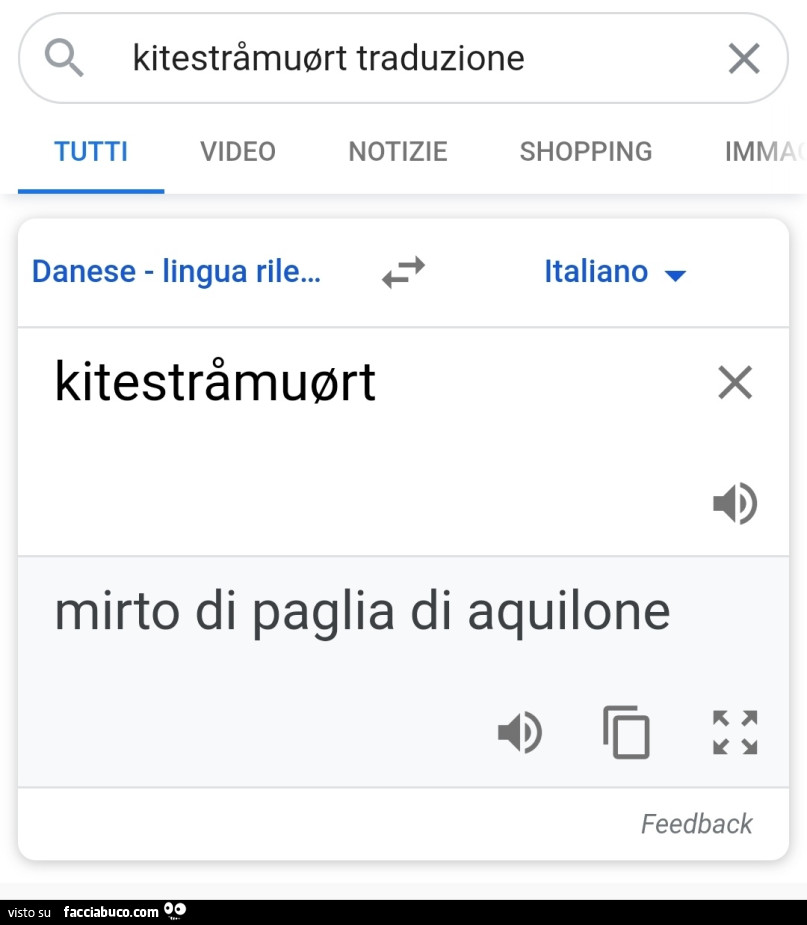This screenshot has width=807, height=925.
Task: Click the facciabuco.com watermark link
Action: point(111,912)
